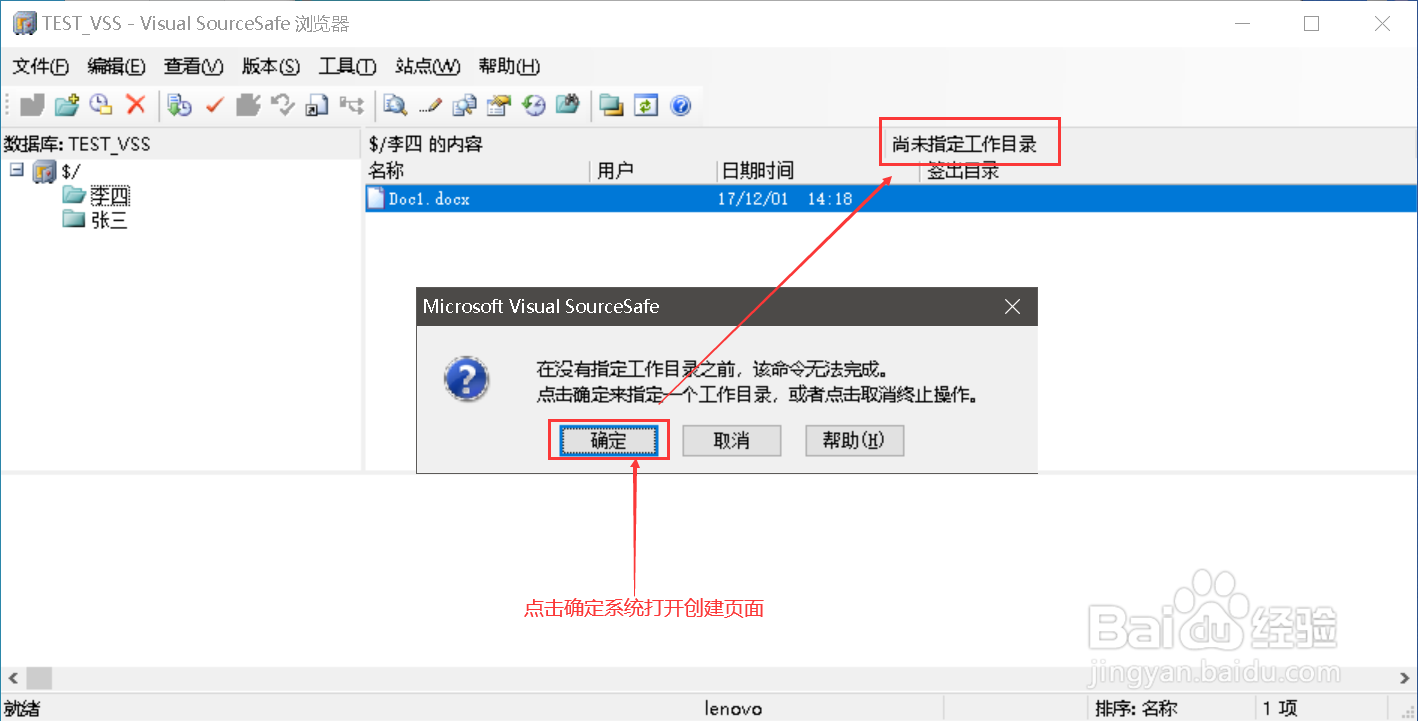1418x721 pixels.
Task: Sort by the 日期时间 column header
Action: click(x=818, y=171)
